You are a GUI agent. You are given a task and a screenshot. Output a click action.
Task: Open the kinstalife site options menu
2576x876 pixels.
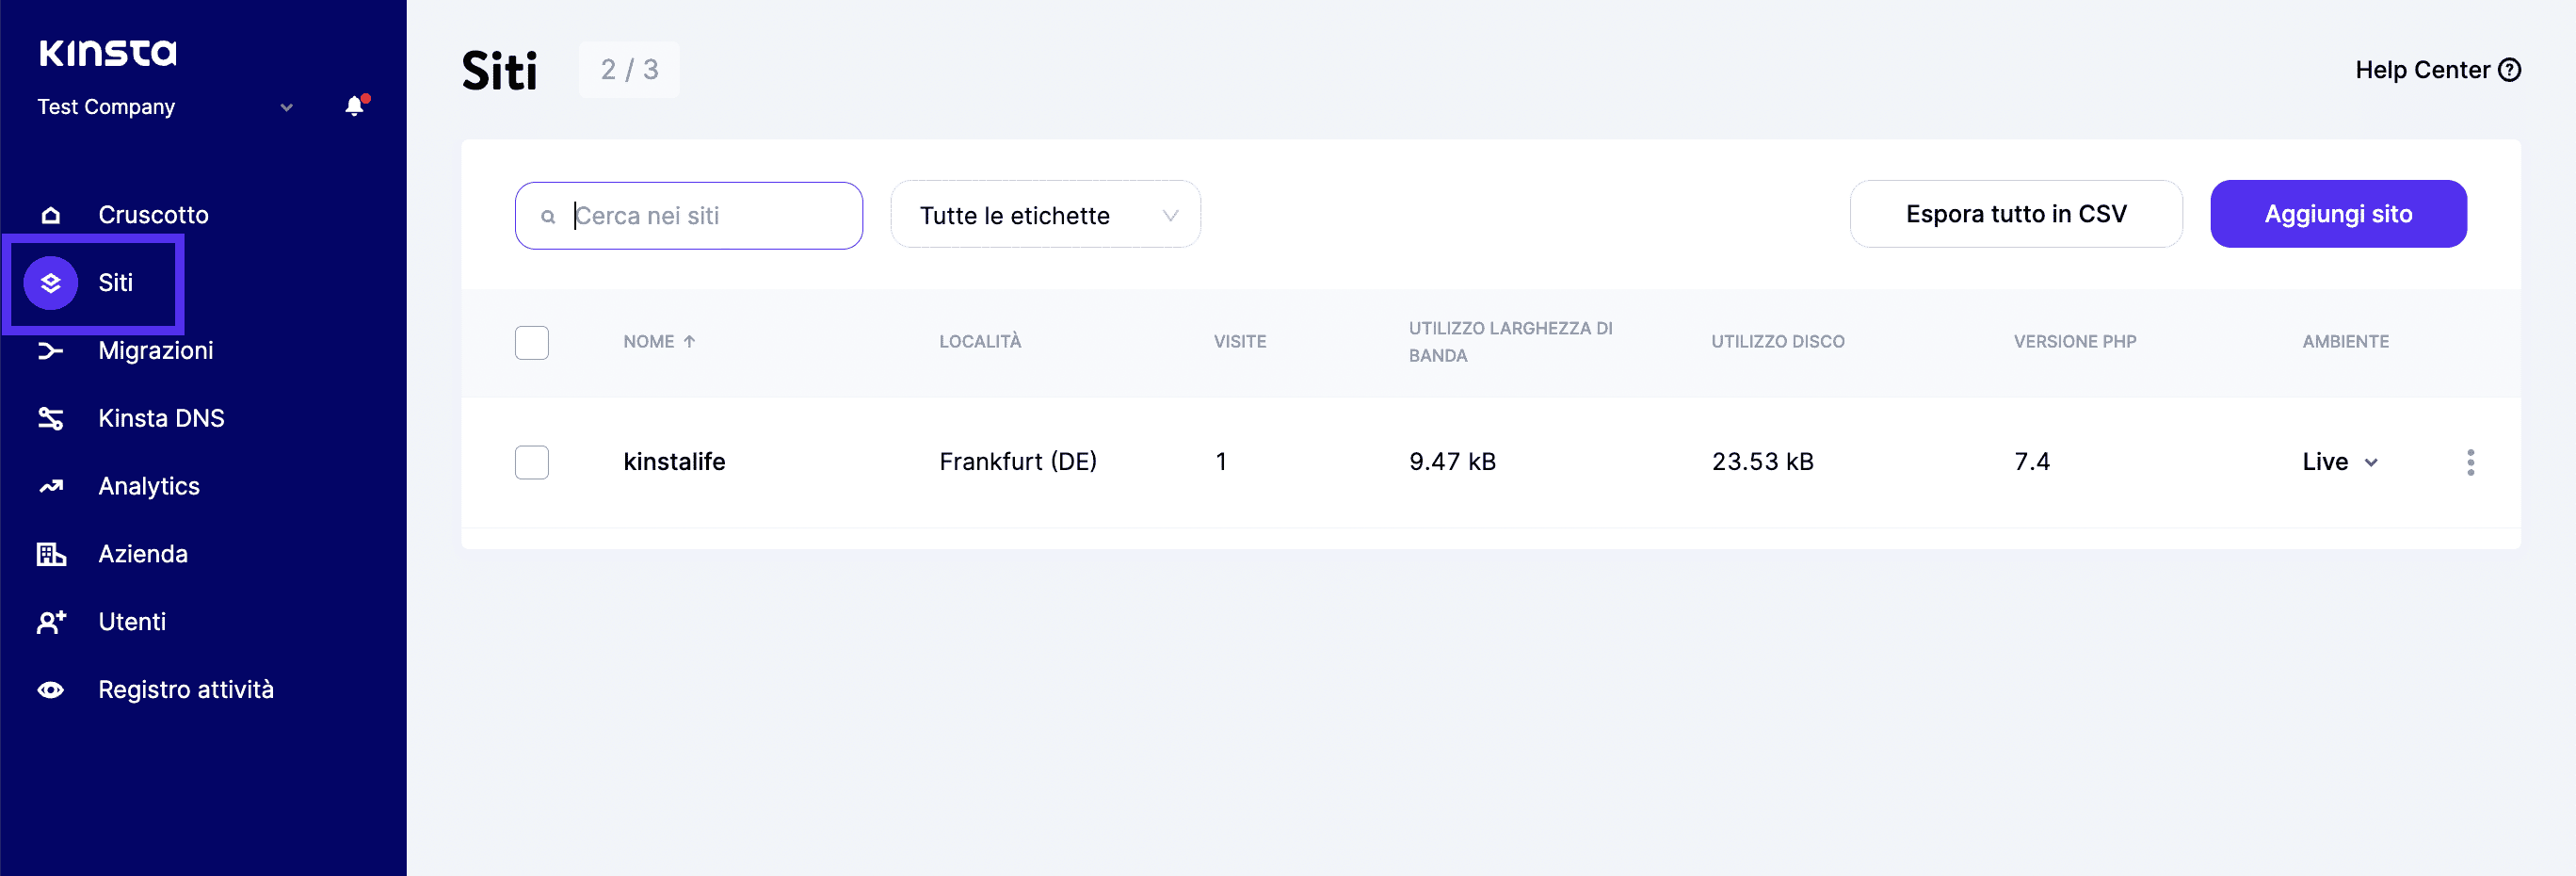click(2471, 462)
